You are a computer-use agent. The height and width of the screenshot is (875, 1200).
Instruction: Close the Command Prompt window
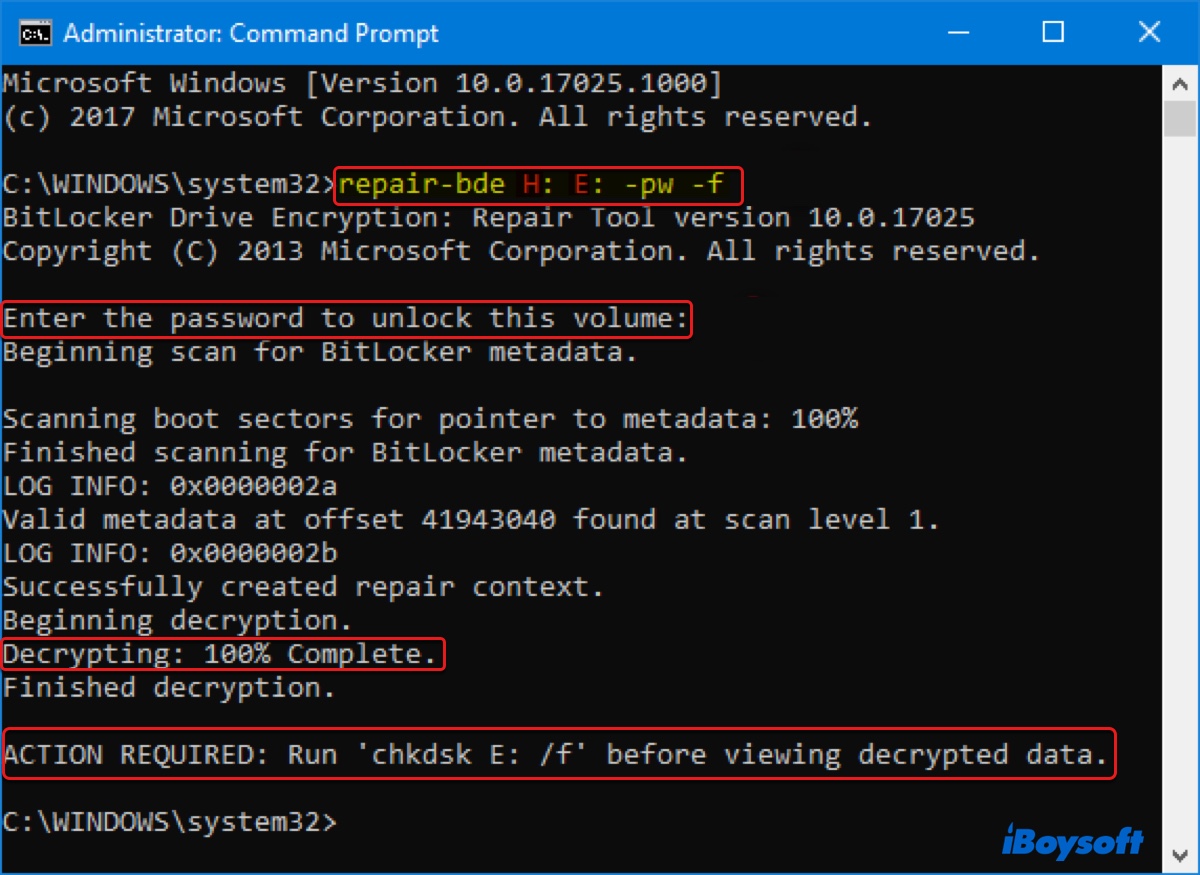click(1148, 33)
